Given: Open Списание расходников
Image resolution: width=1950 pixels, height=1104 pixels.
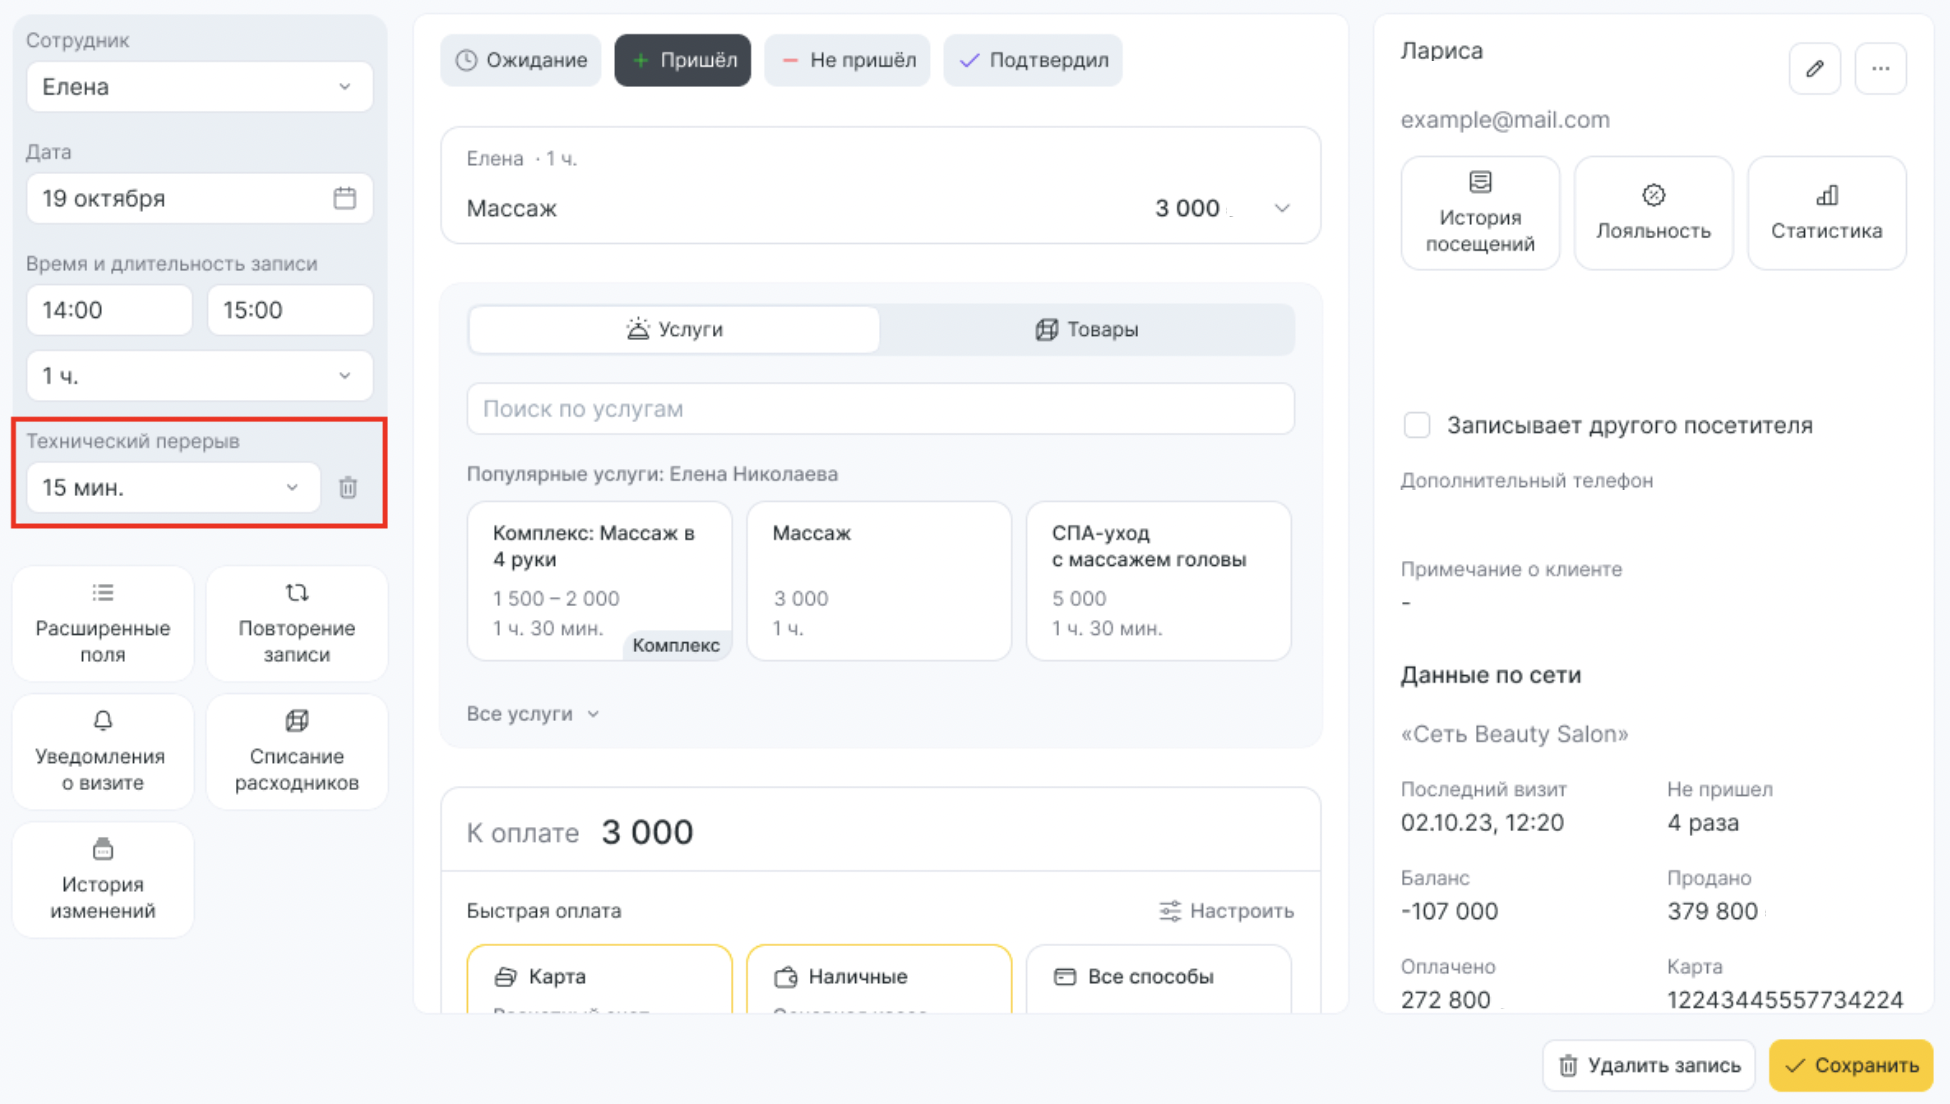Looking at the screenshot, I should pyautogui.click(x=296, y=751).
